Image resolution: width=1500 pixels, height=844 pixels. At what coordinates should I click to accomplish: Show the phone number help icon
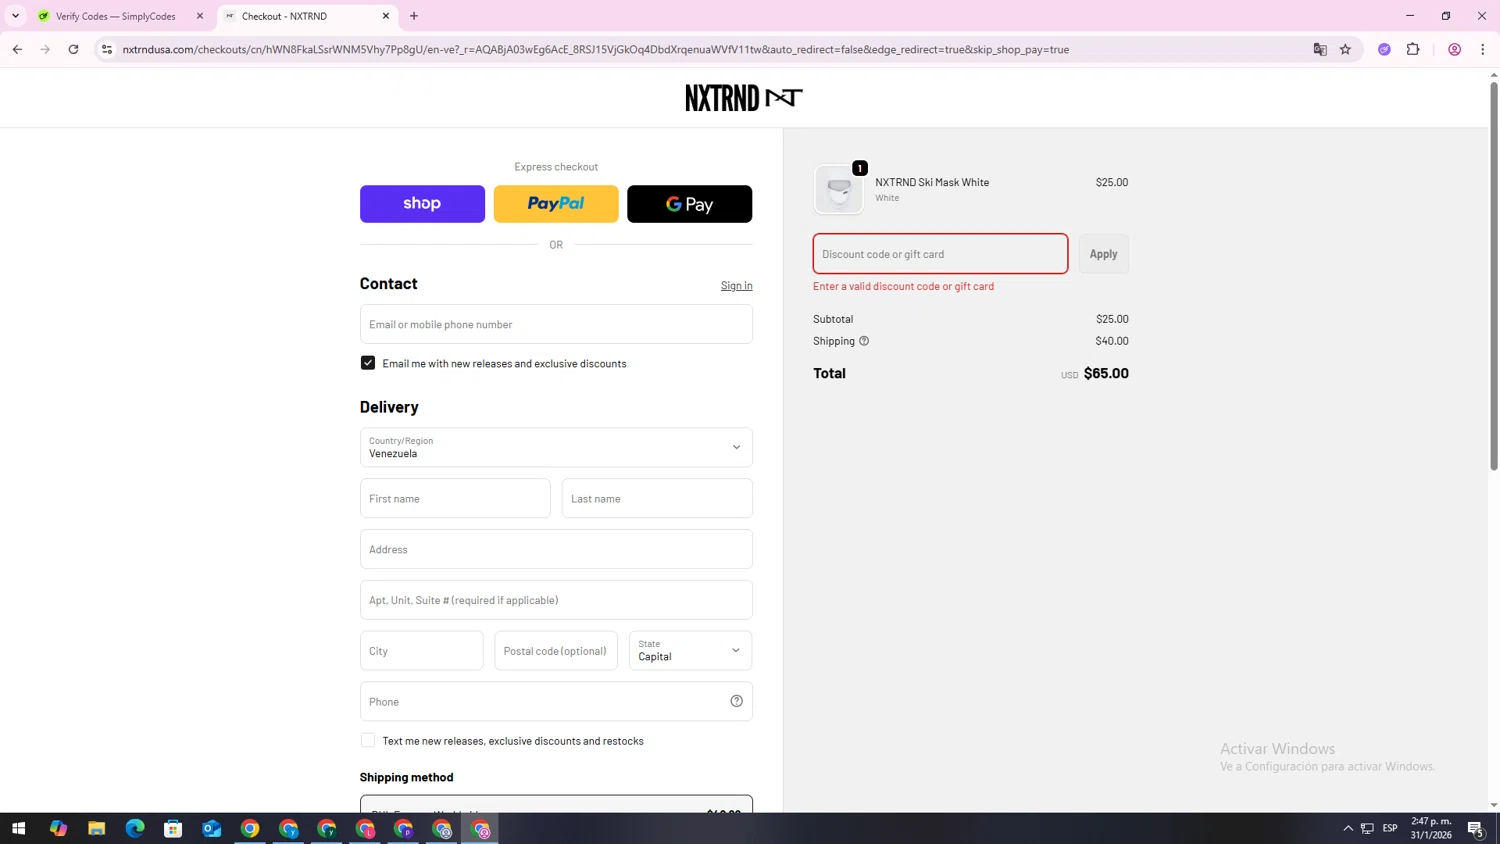(x=737, y=701)
